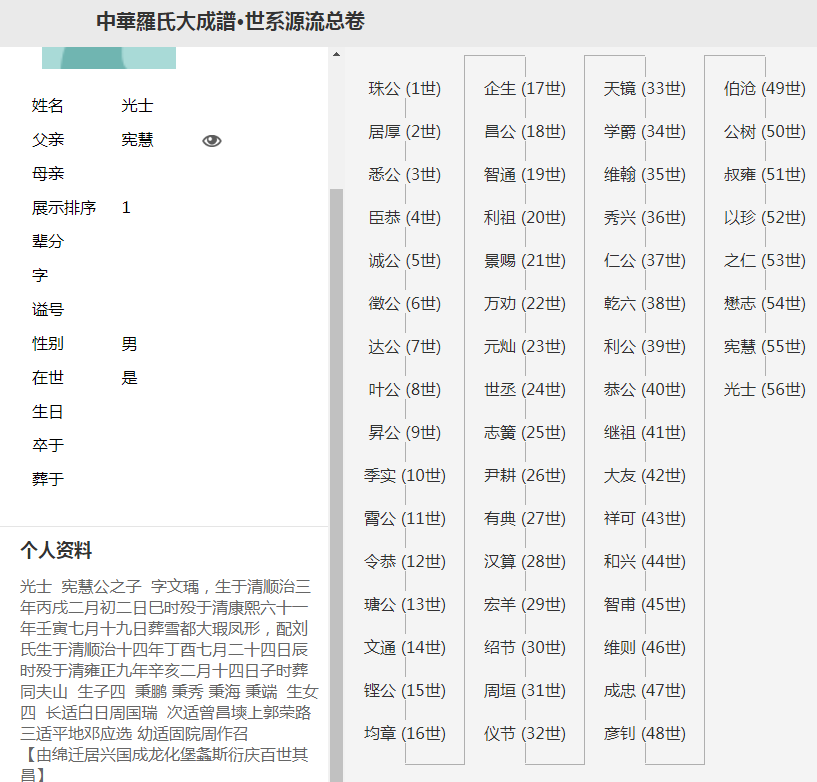Open 恭公 (40世)
The height and width of the screenshot is (782, 817).
click(645, 390)
